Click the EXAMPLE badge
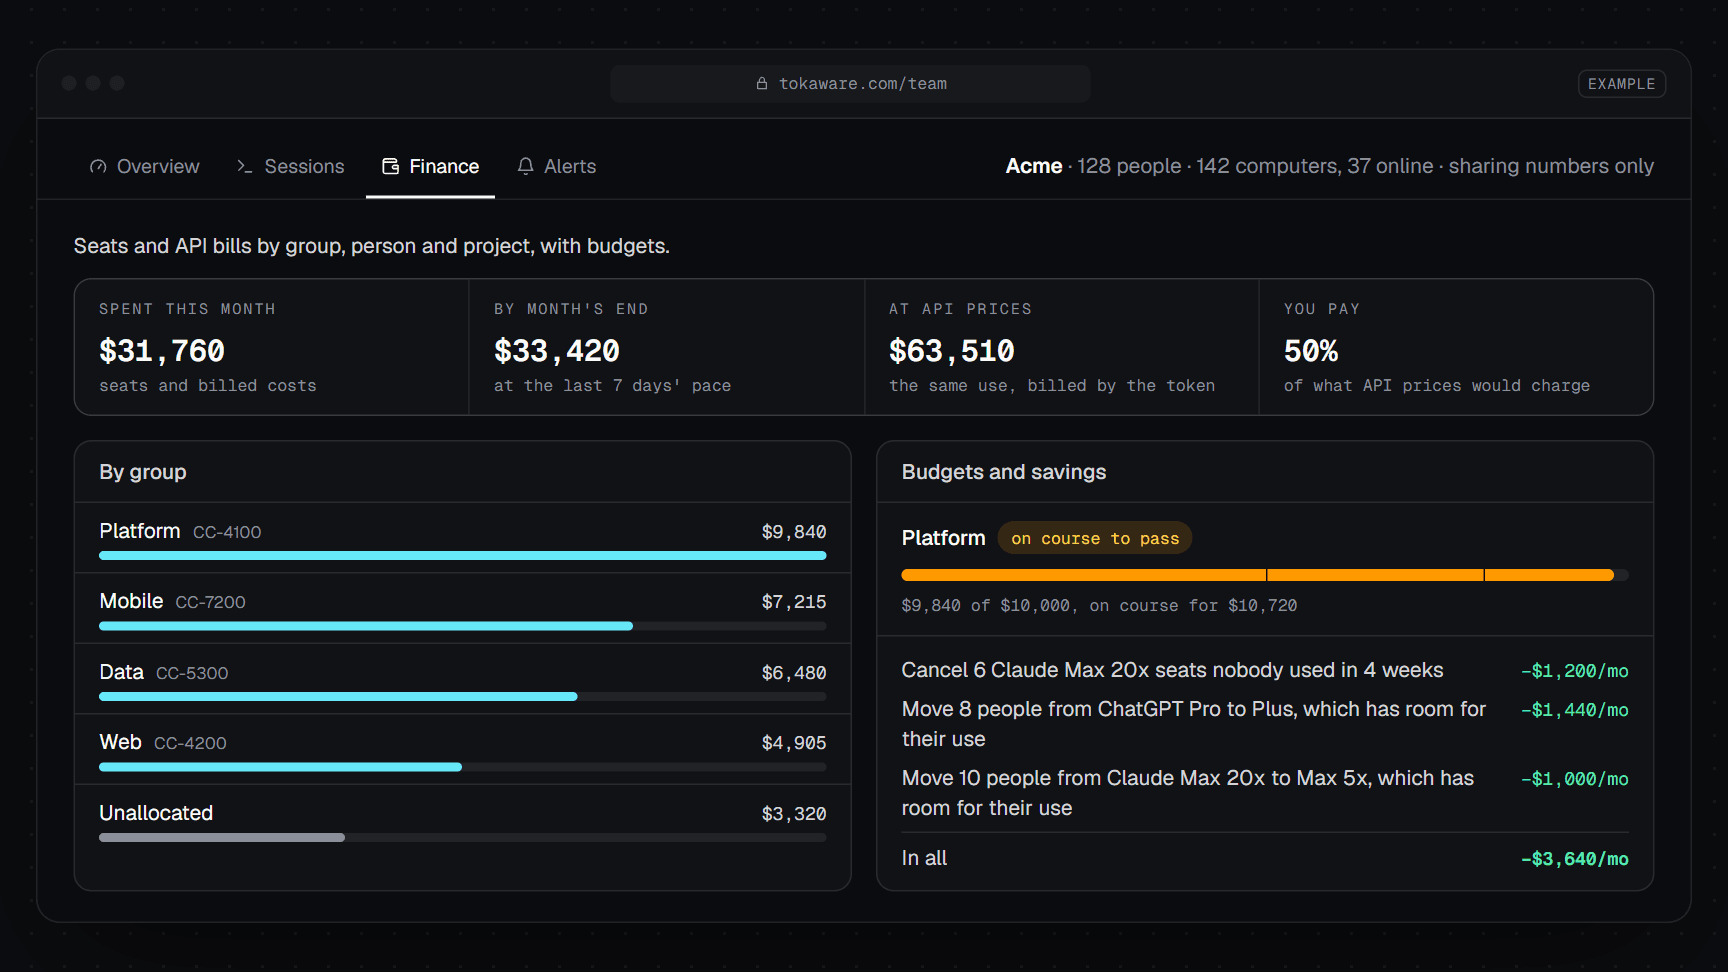The image size is (1728, 972). [1621, 84]
